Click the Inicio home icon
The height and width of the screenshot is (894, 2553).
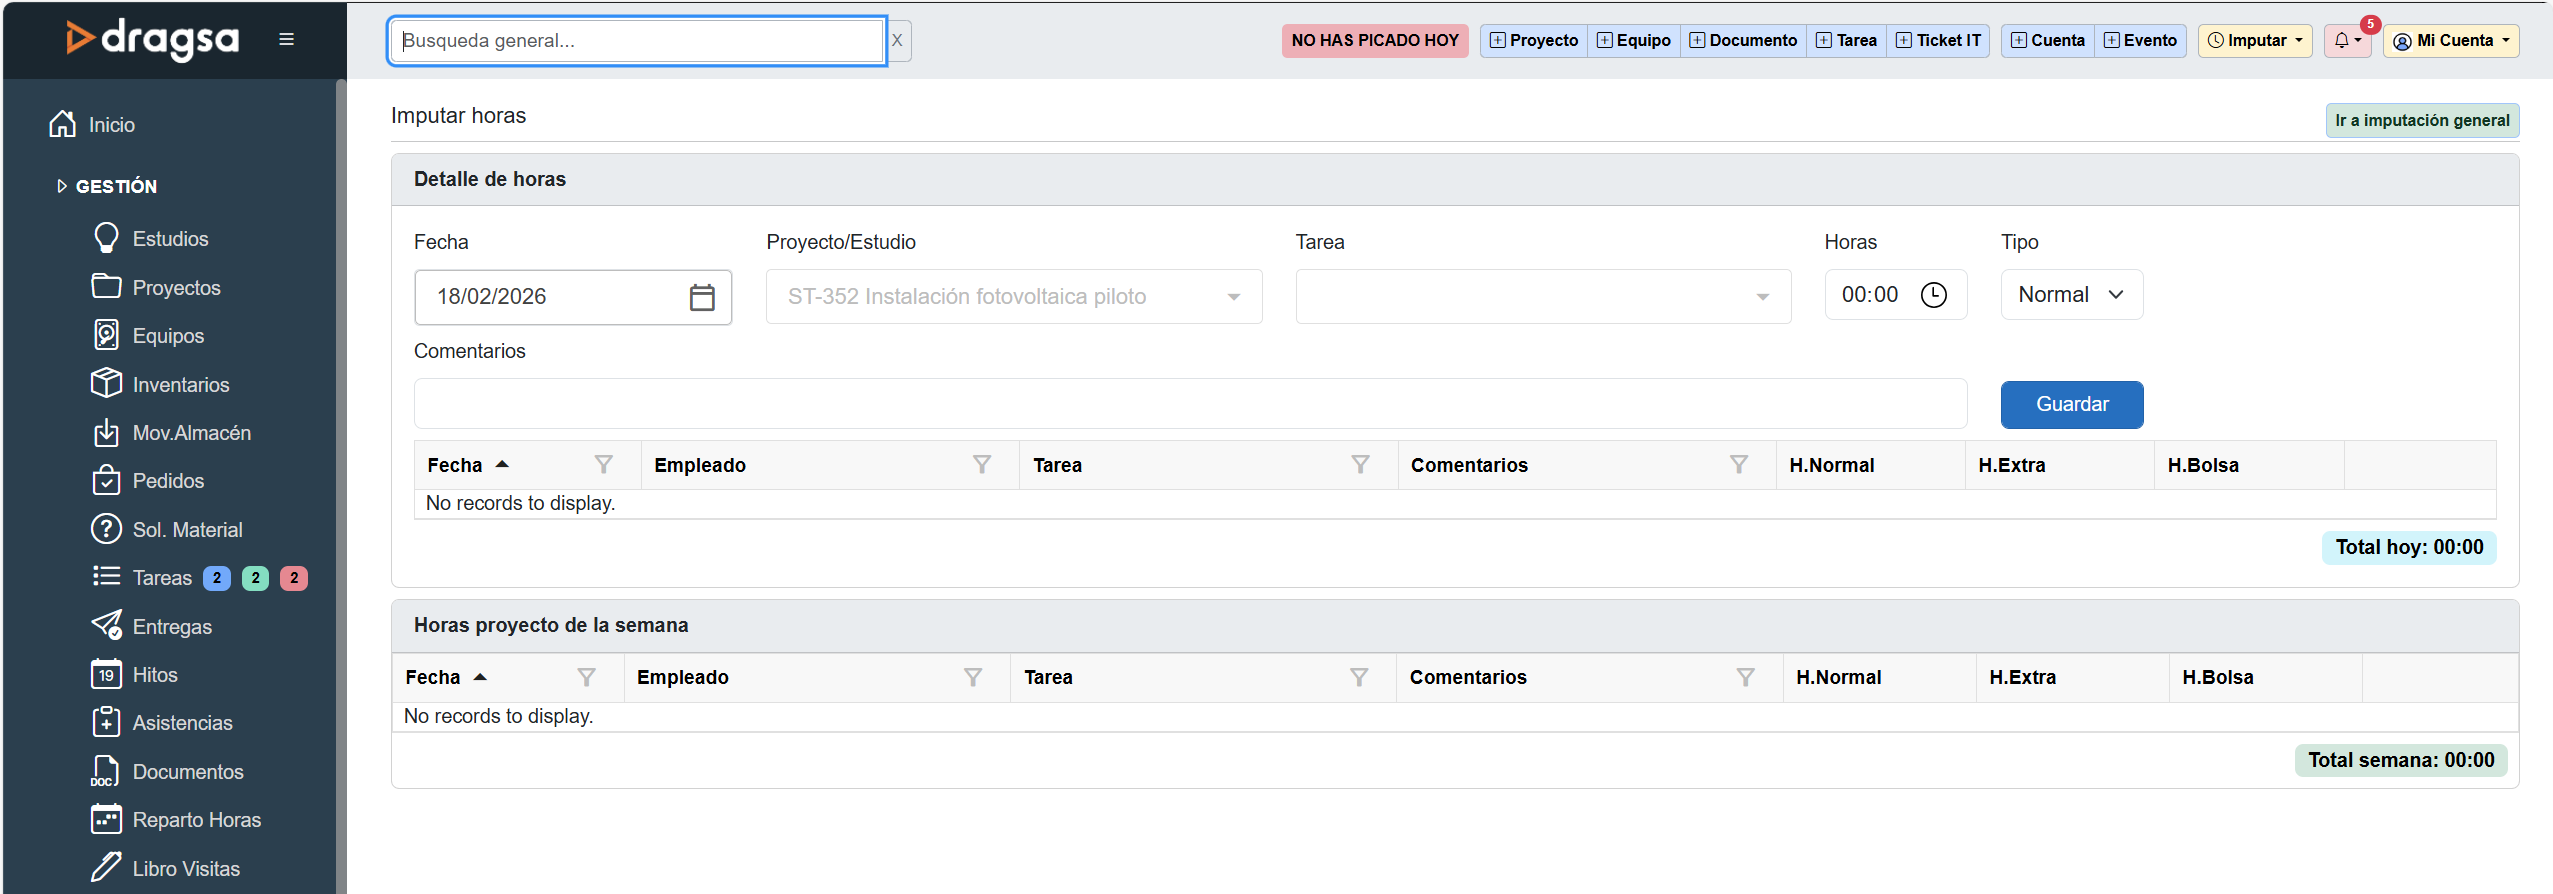click(63, 124)
